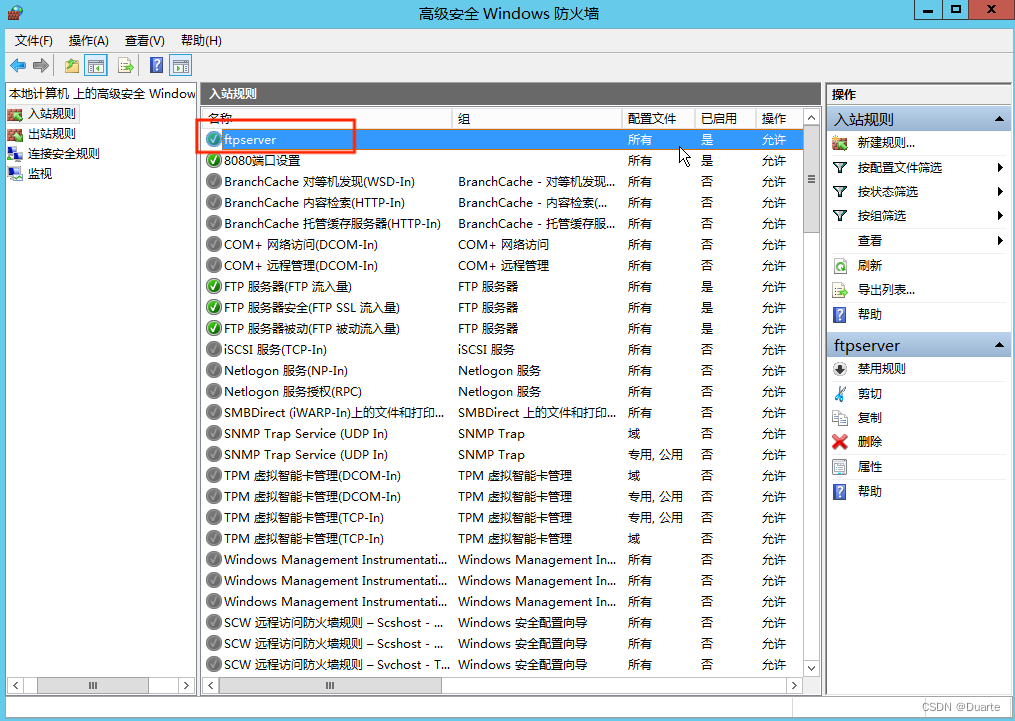The width and height of the screenshot is (1015, 721).
Task: Collapse the ftpserver actions section
Action: 999,345
